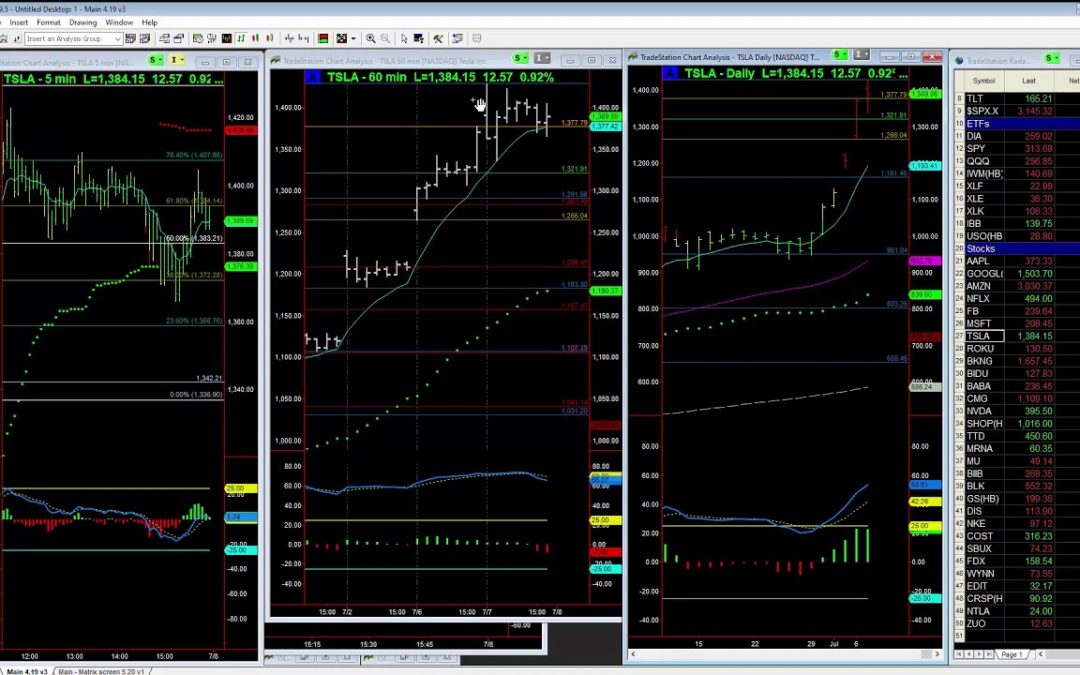The width and height of the screenshot is (1080, 675).
Task: Select the red-green candlestick style icon
Action: (x=256, y=39)
